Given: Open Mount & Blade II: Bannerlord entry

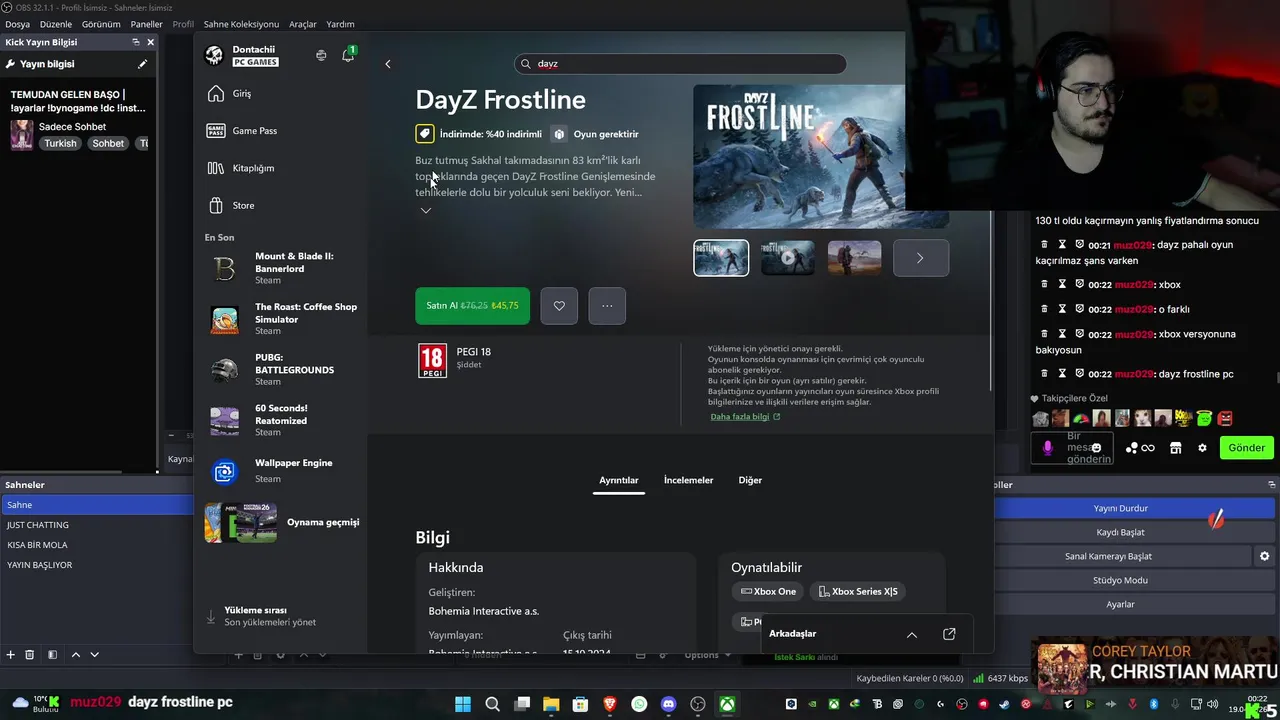Looking at the screenshot, I should [283, 268].
